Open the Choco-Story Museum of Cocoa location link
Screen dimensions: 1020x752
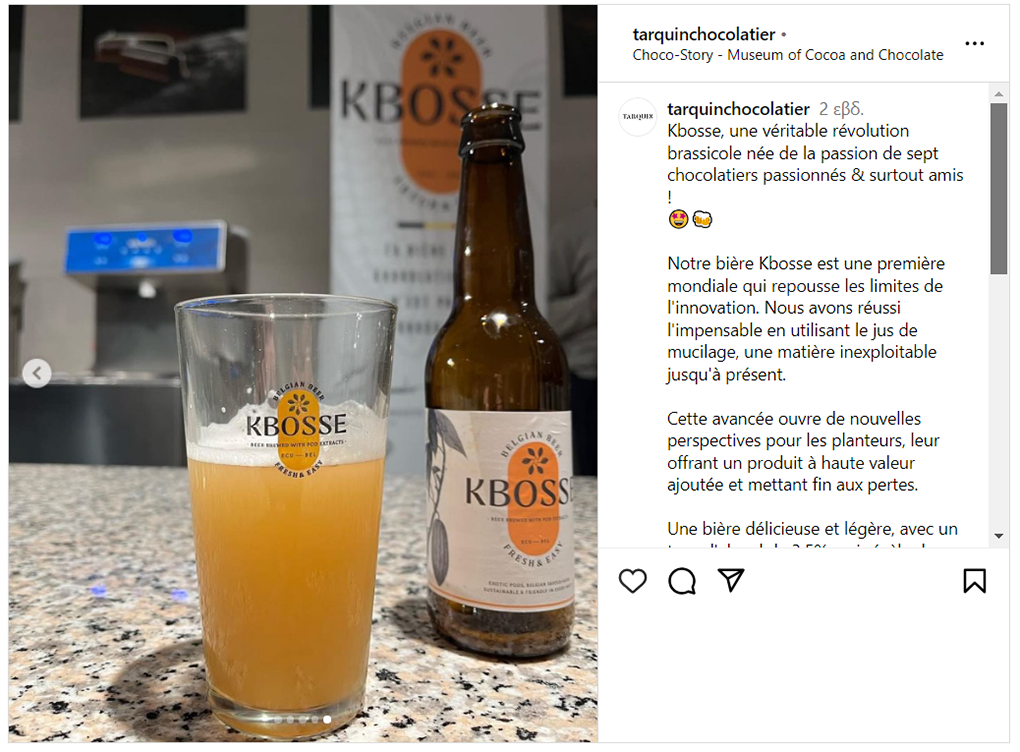[x=788, y=55]
